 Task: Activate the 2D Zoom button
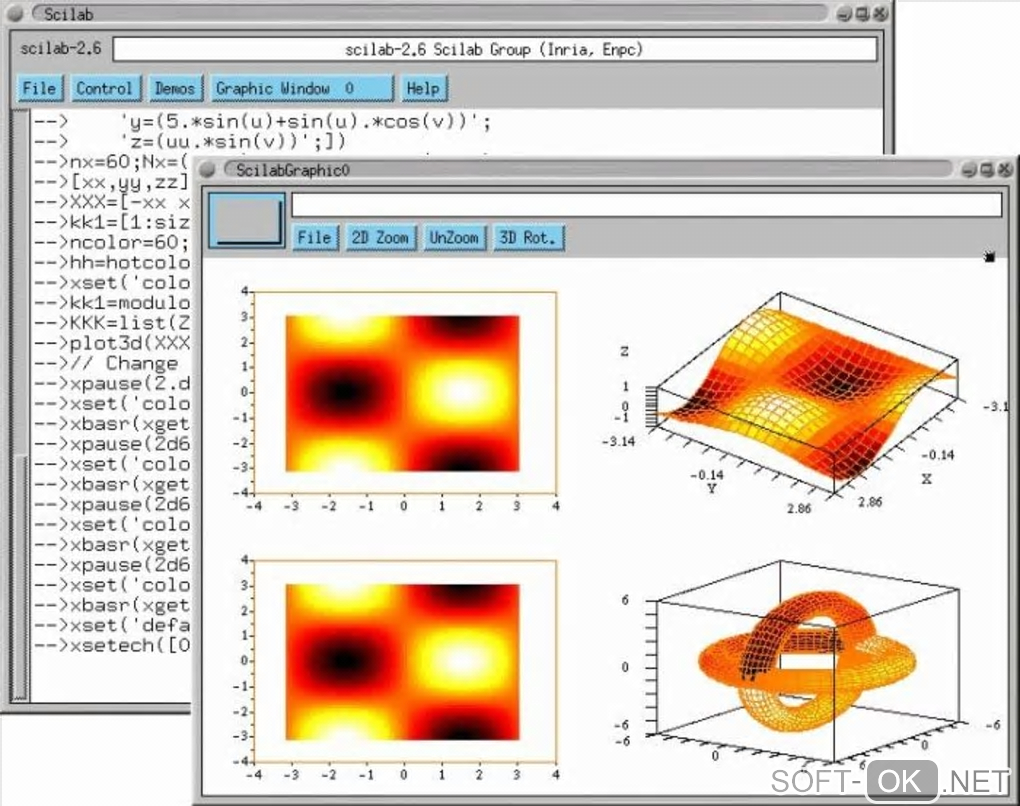pyautogui.click(x=381, y=237)
